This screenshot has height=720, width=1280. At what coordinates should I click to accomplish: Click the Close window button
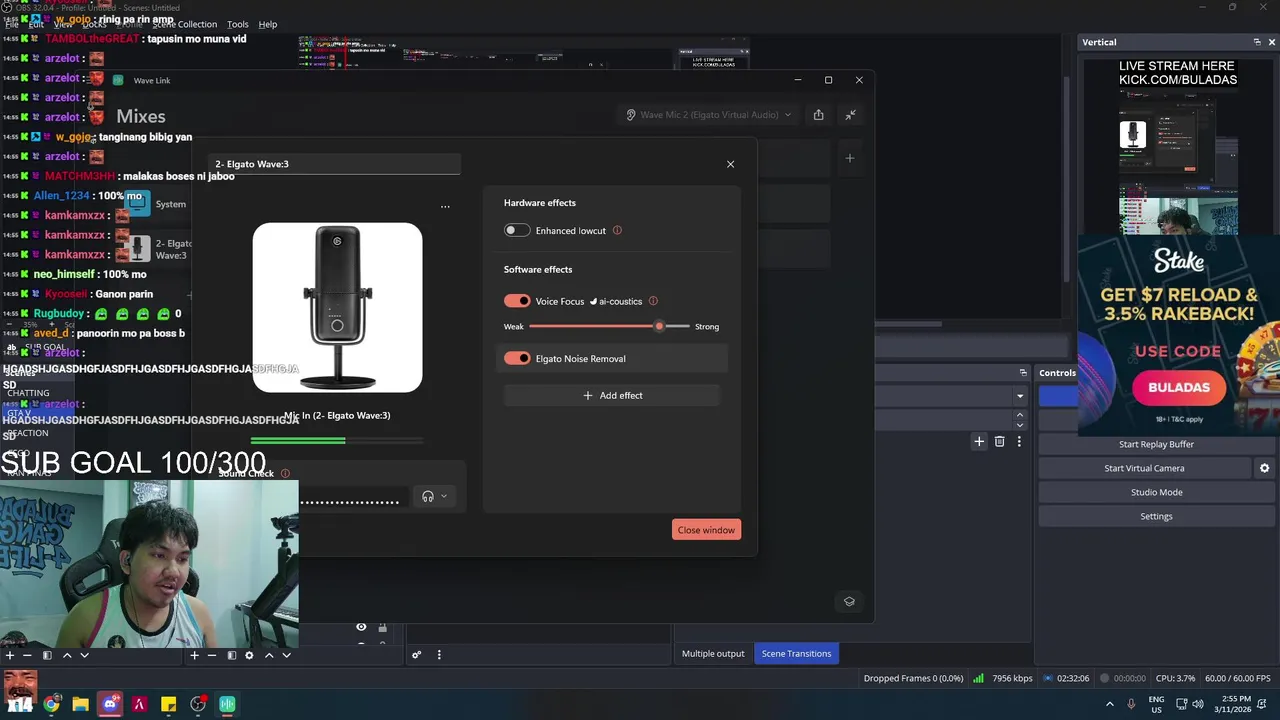[706, 530]
